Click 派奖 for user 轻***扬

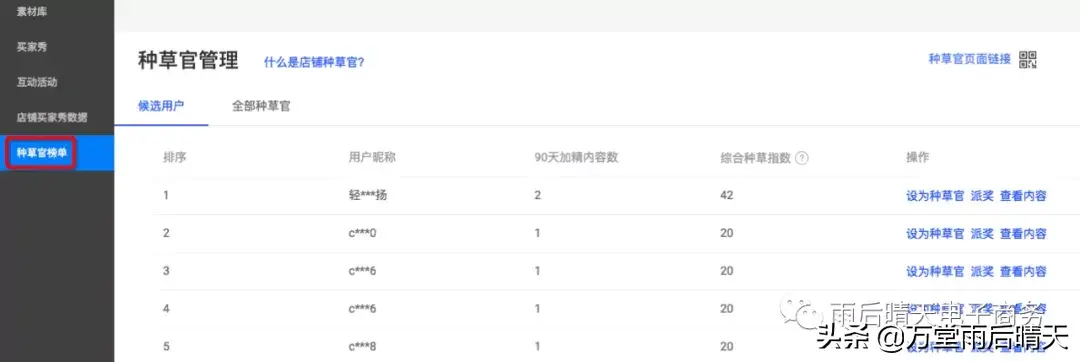[x=982, y=195]
